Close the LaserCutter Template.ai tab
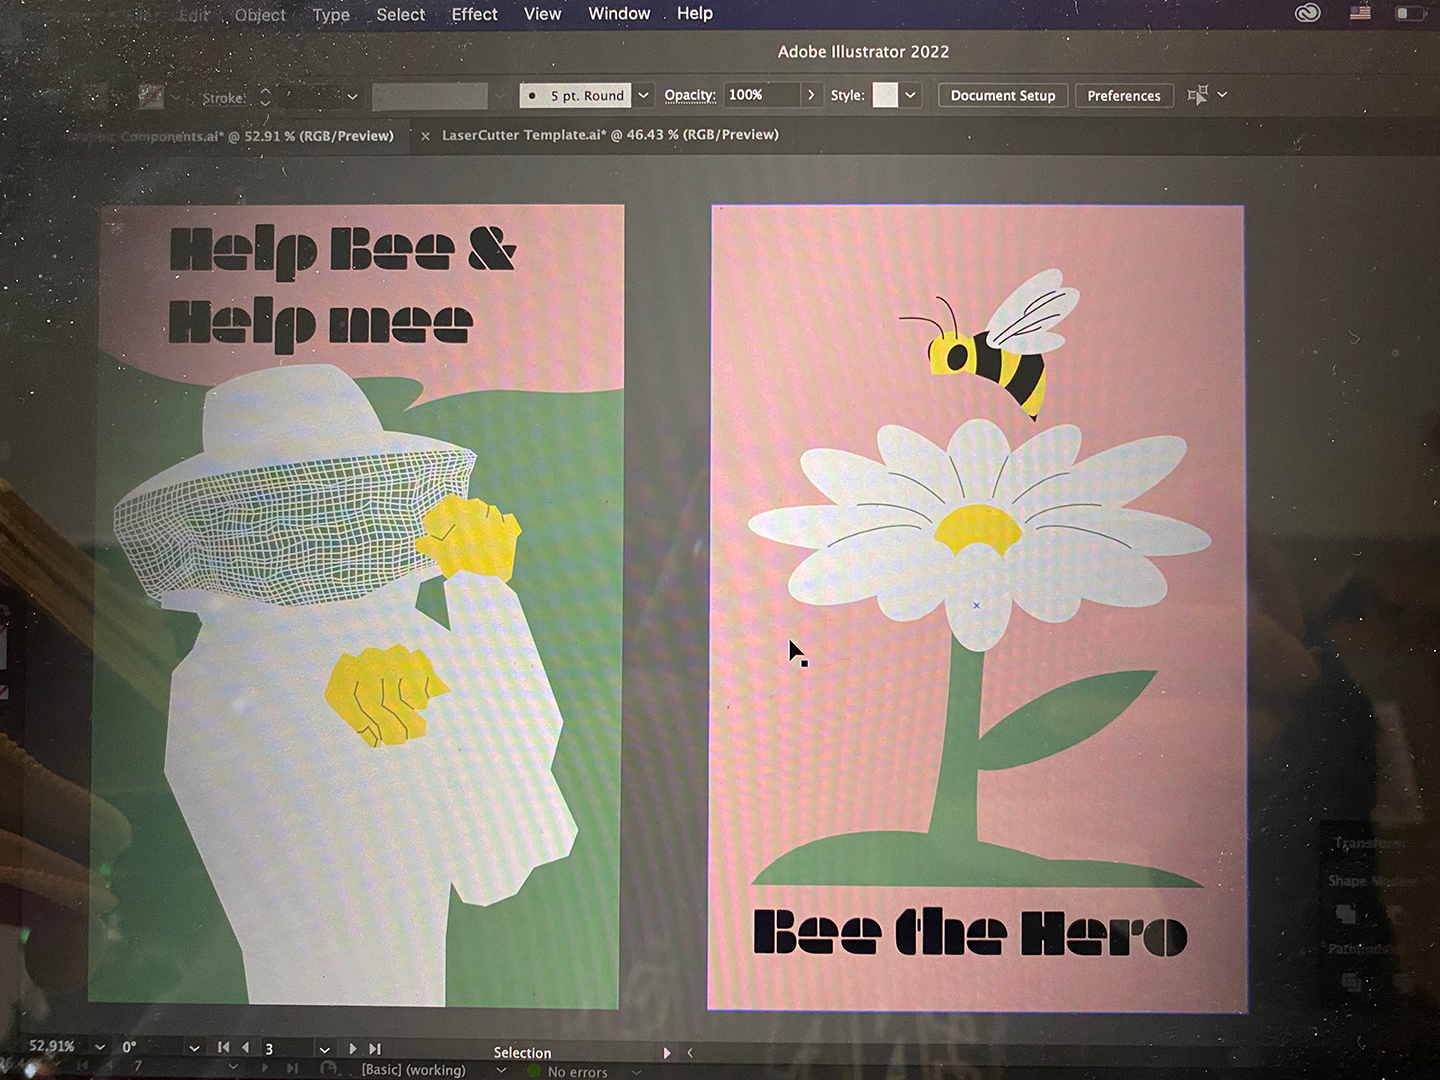This screenshot has width=1440, height=1080. coord(425,136)
